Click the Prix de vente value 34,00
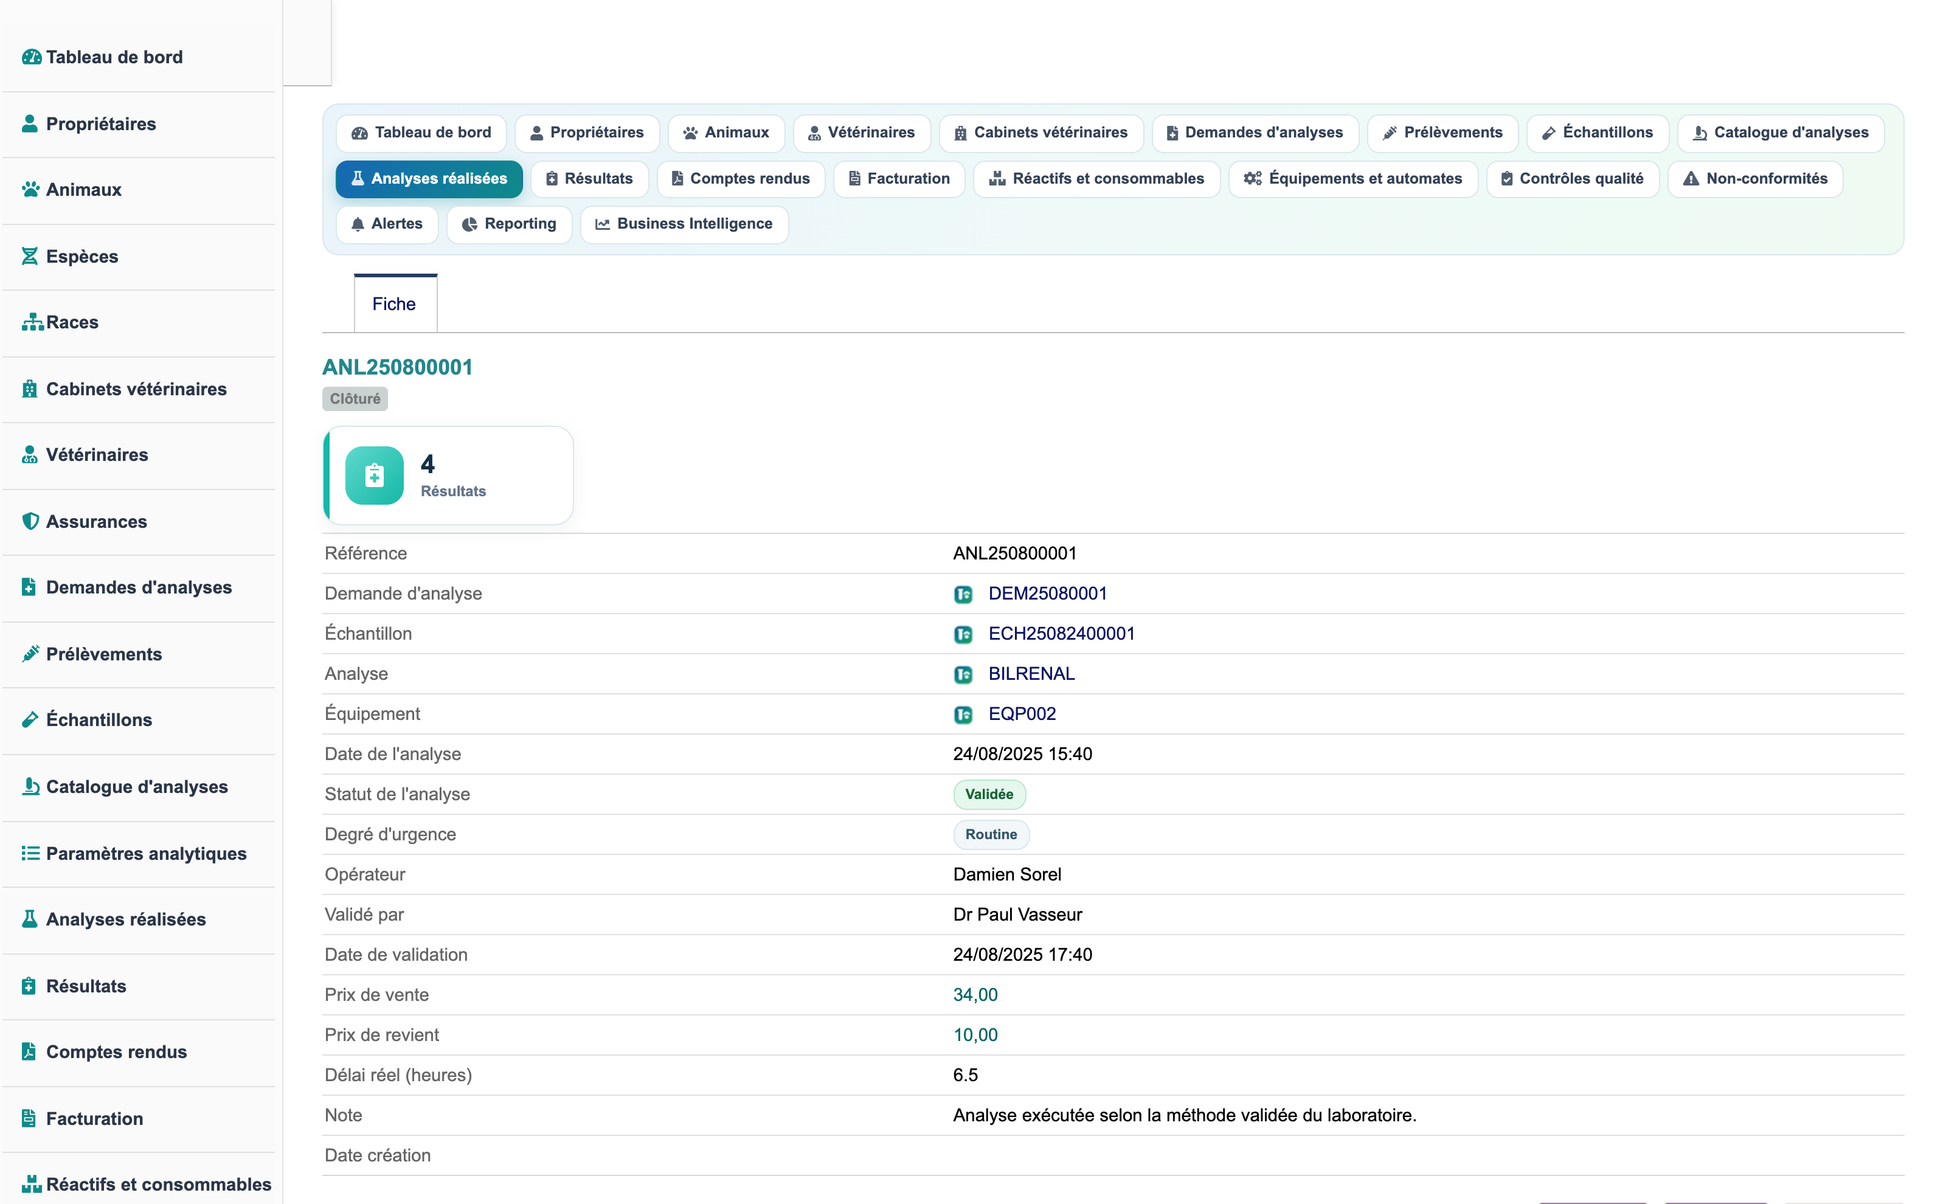 pyautogui.click(x=975, y=995)
